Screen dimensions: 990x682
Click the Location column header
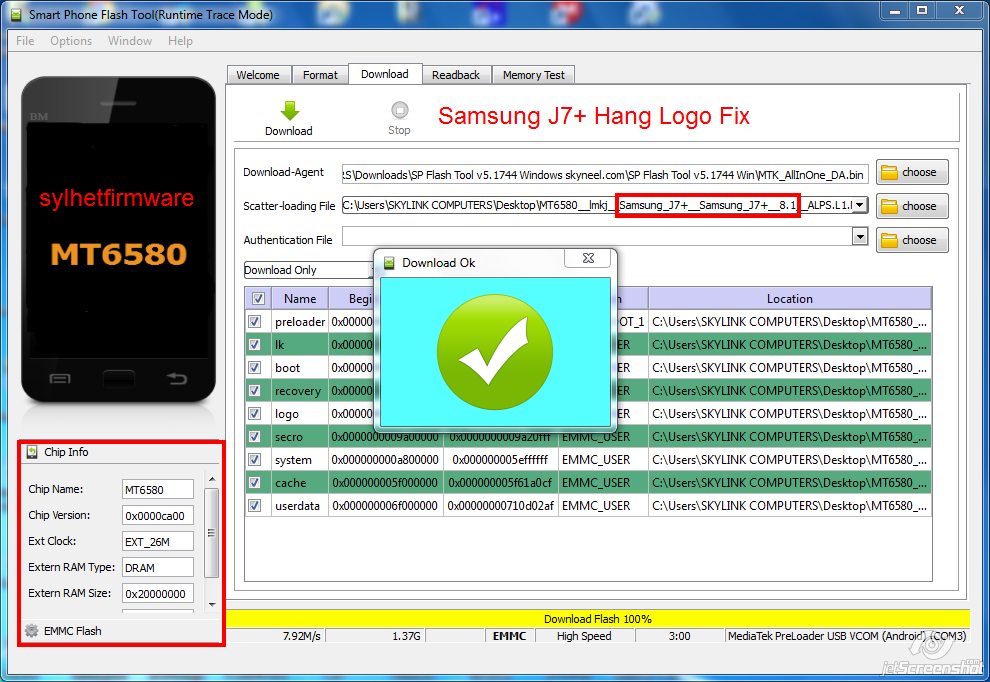tap(789, 299)
